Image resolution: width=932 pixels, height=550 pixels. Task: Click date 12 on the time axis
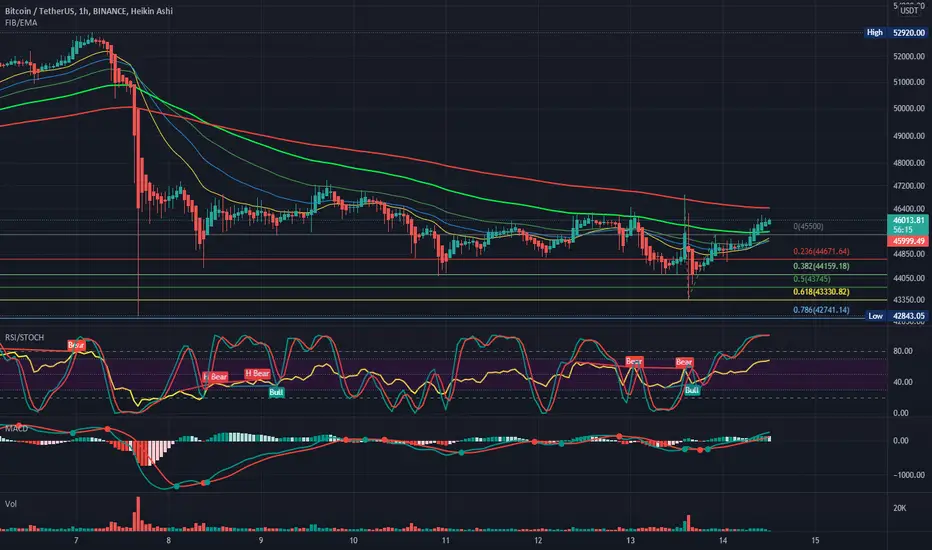click(538, 540)
